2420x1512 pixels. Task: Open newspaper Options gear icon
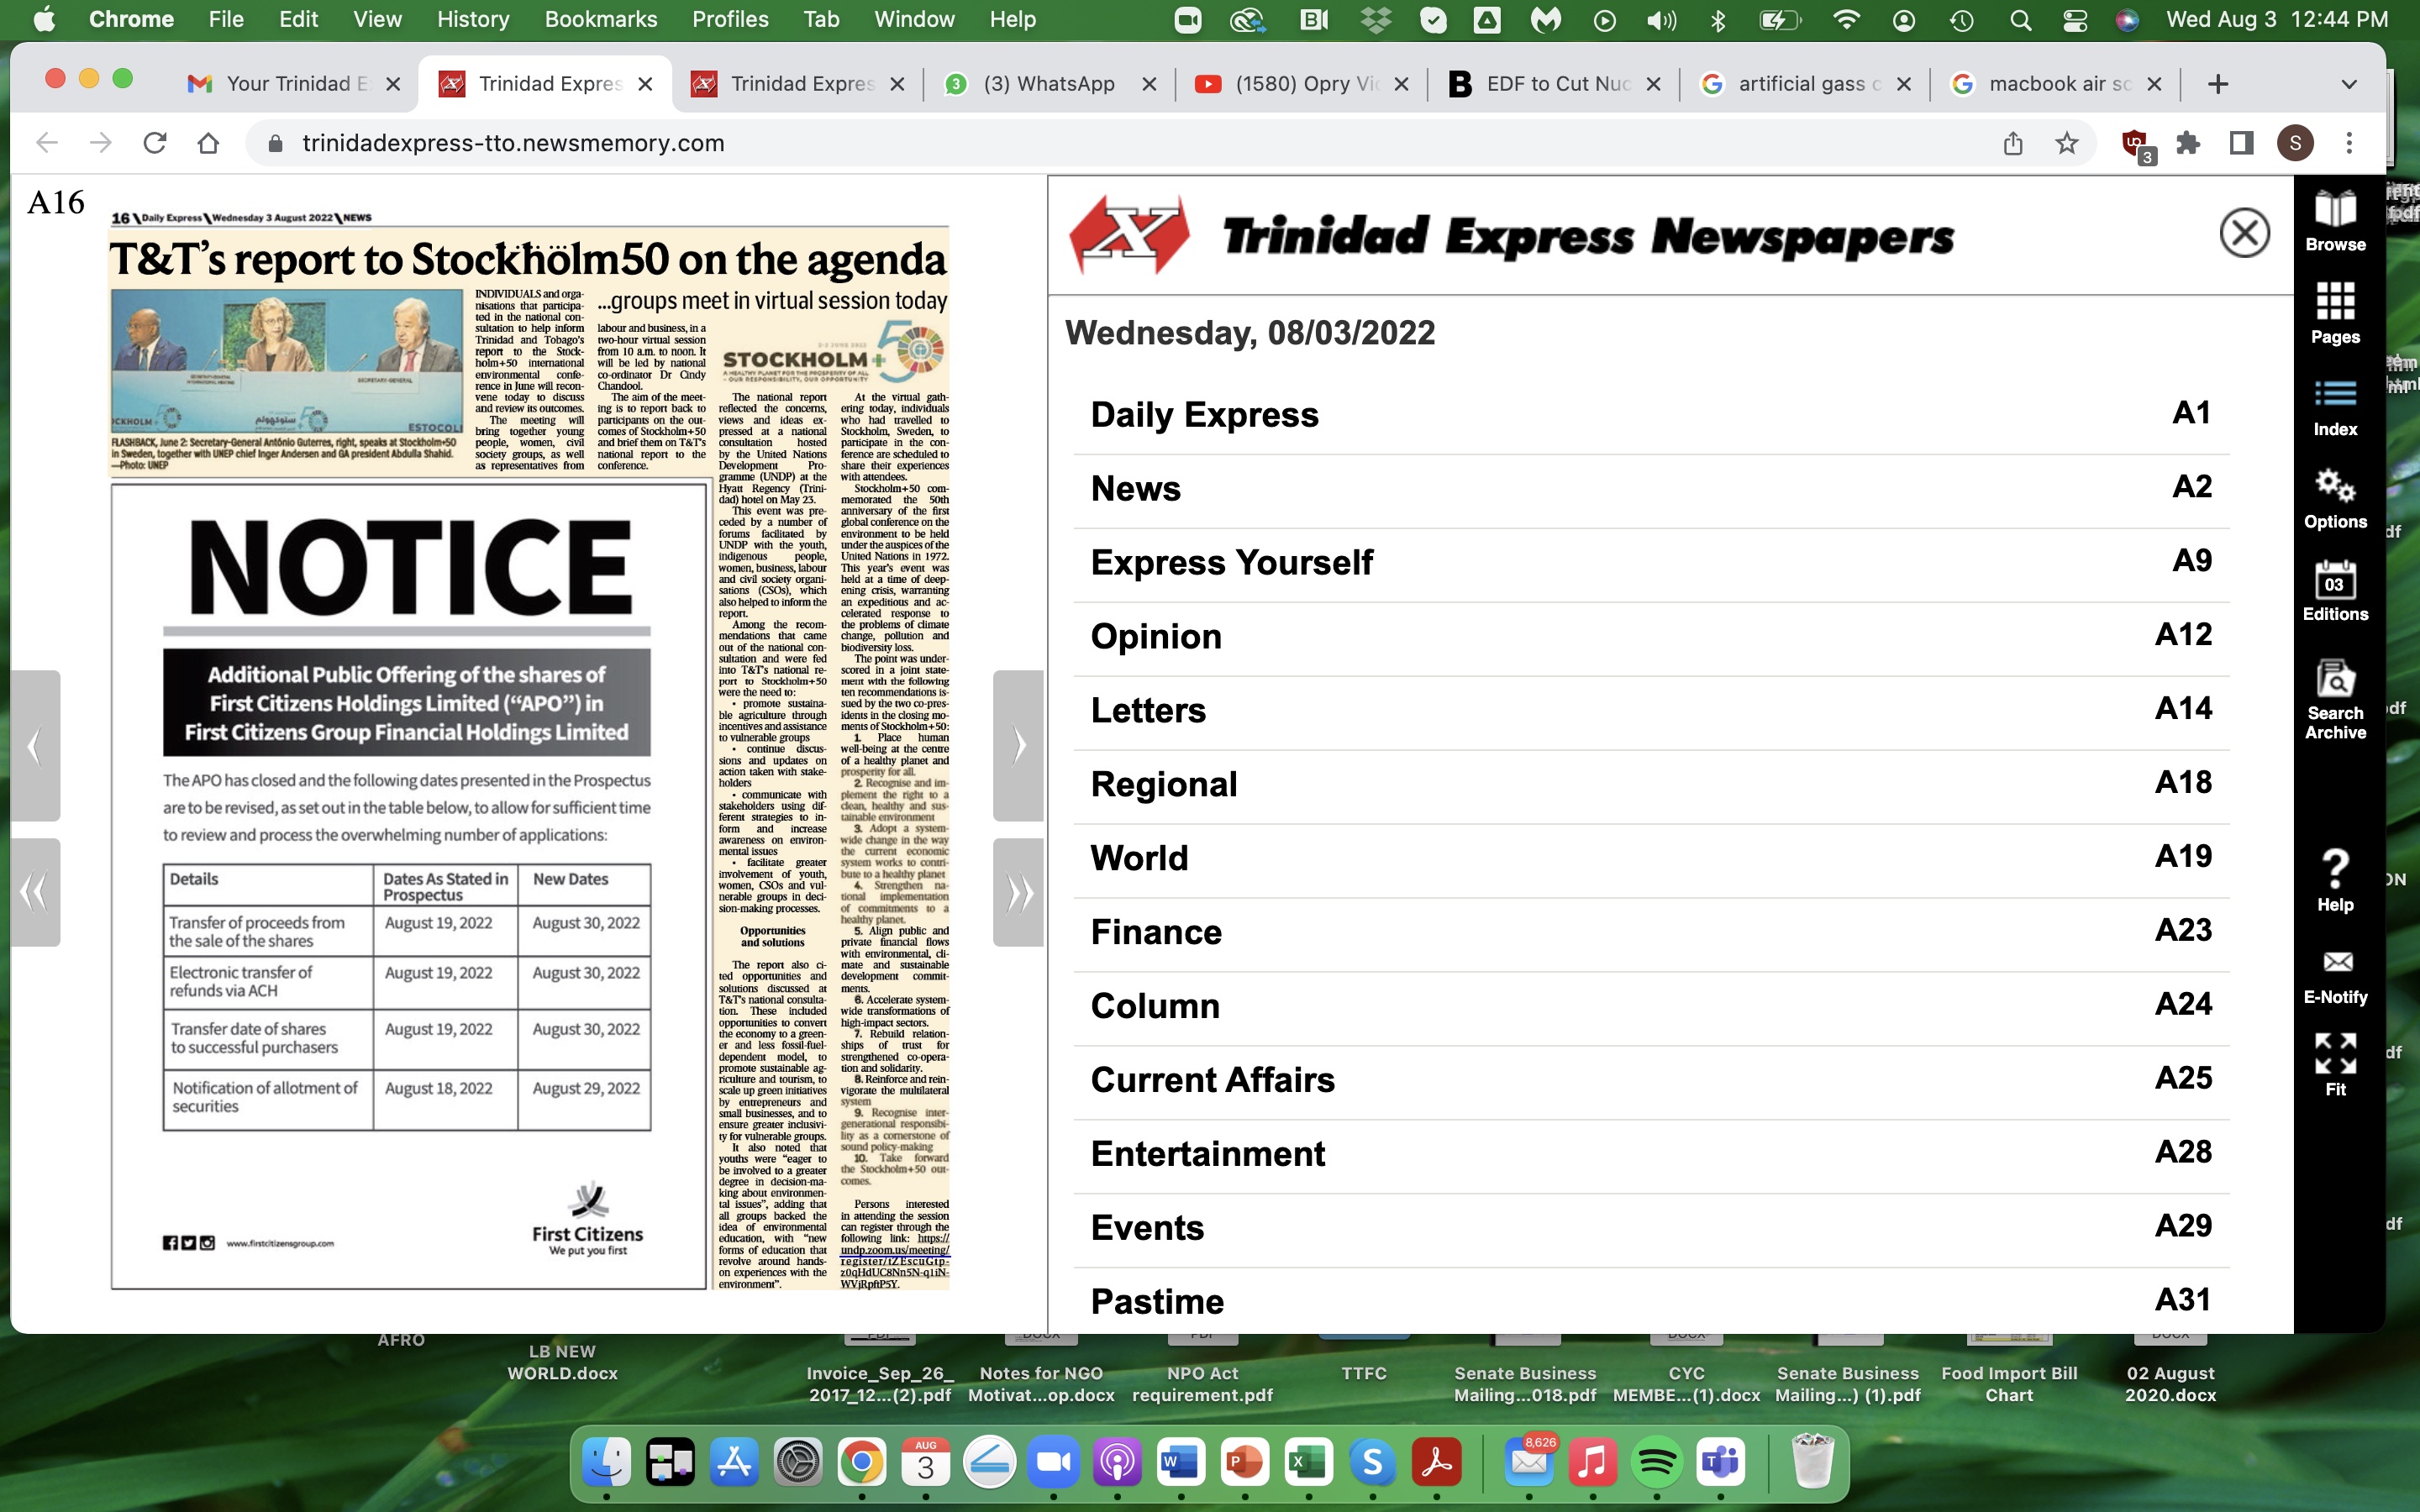point(2335,499)
